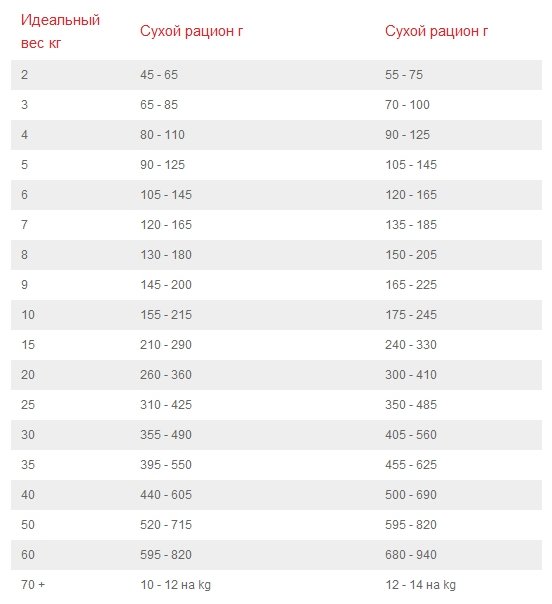The image size is (552, 604).
Task: Click the '145 - 200' ration cell
Action: click(166, 285)
